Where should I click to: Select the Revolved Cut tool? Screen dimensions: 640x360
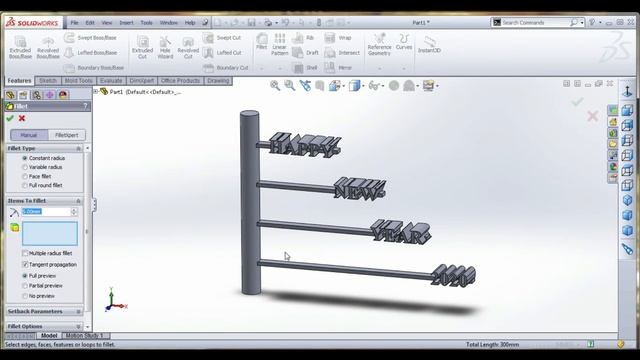[188, 47]
